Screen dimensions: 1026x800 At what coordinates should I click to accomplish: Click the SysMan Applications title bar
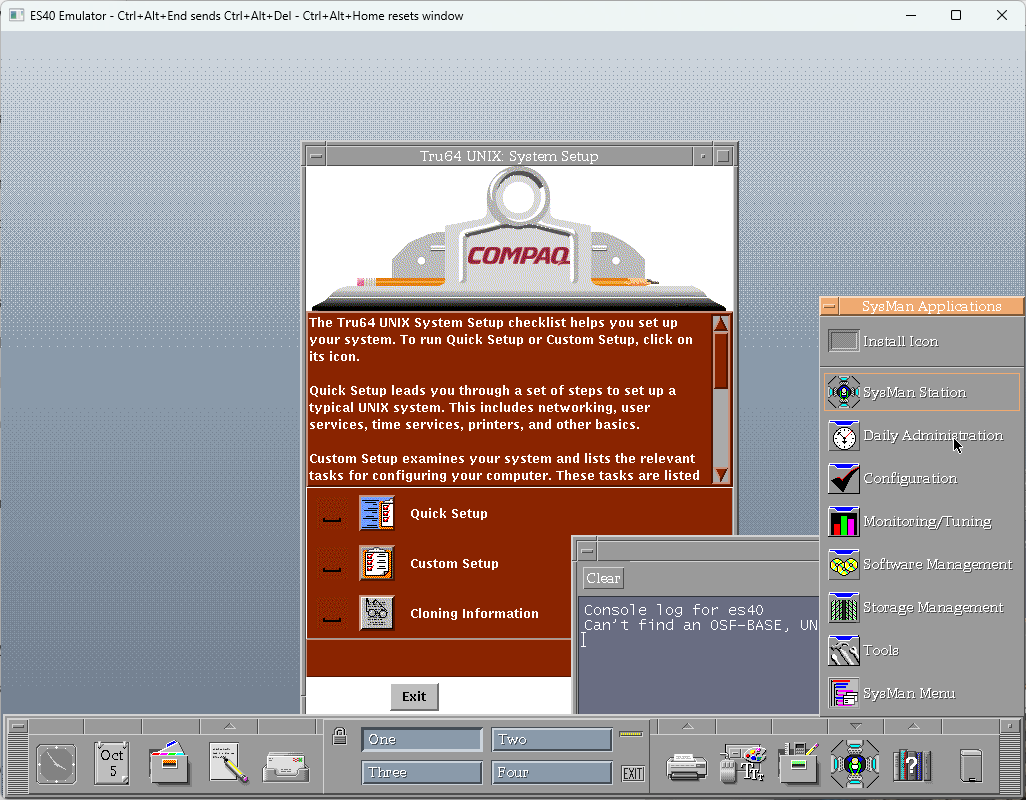[931, 306]
